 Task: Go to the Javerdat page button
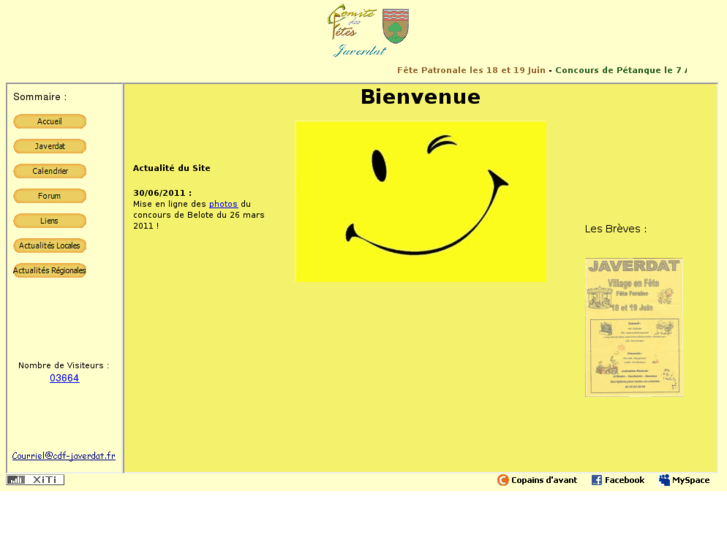coord(50,146)
